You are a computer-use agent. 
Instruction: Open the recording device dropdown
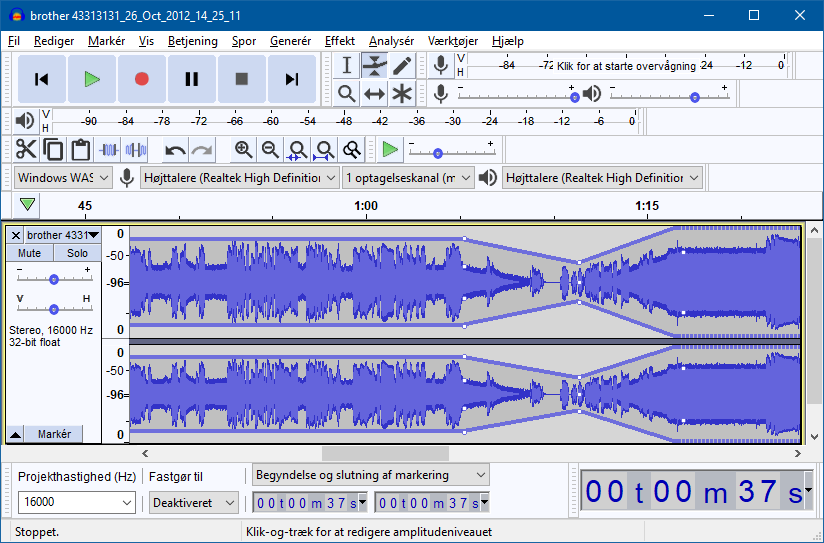point(239,178)
